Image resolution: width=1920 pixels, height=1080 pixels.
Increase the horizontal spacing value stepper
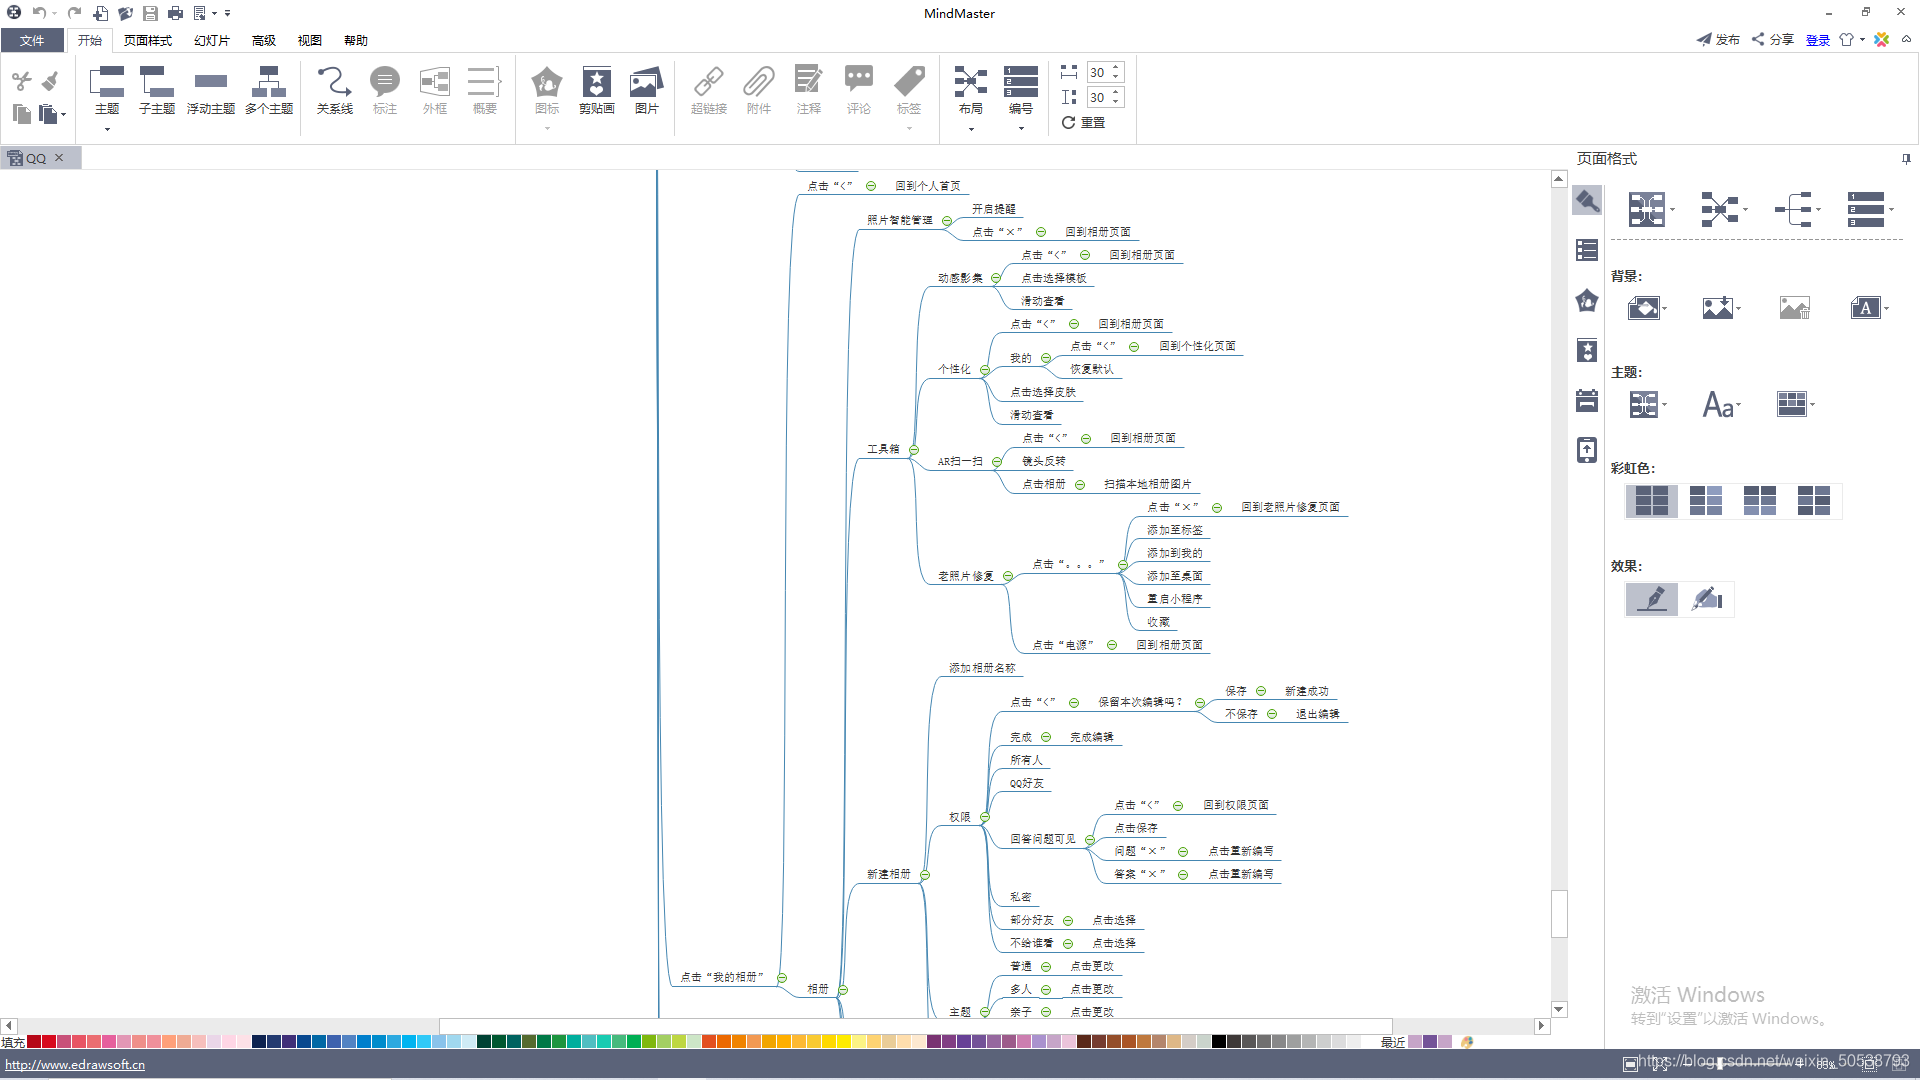(x=1116, y=68)
